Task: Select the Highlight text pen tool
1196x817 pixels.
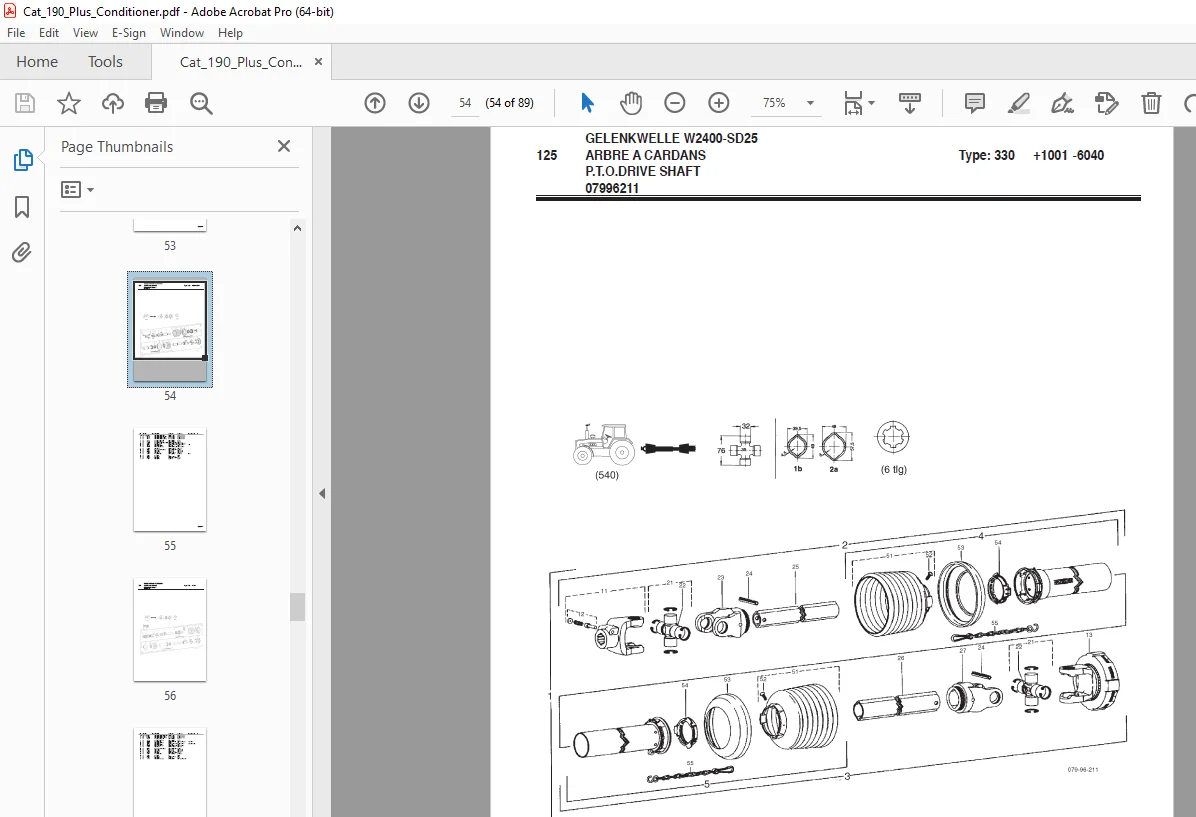Action: (x=1019, y=103)
